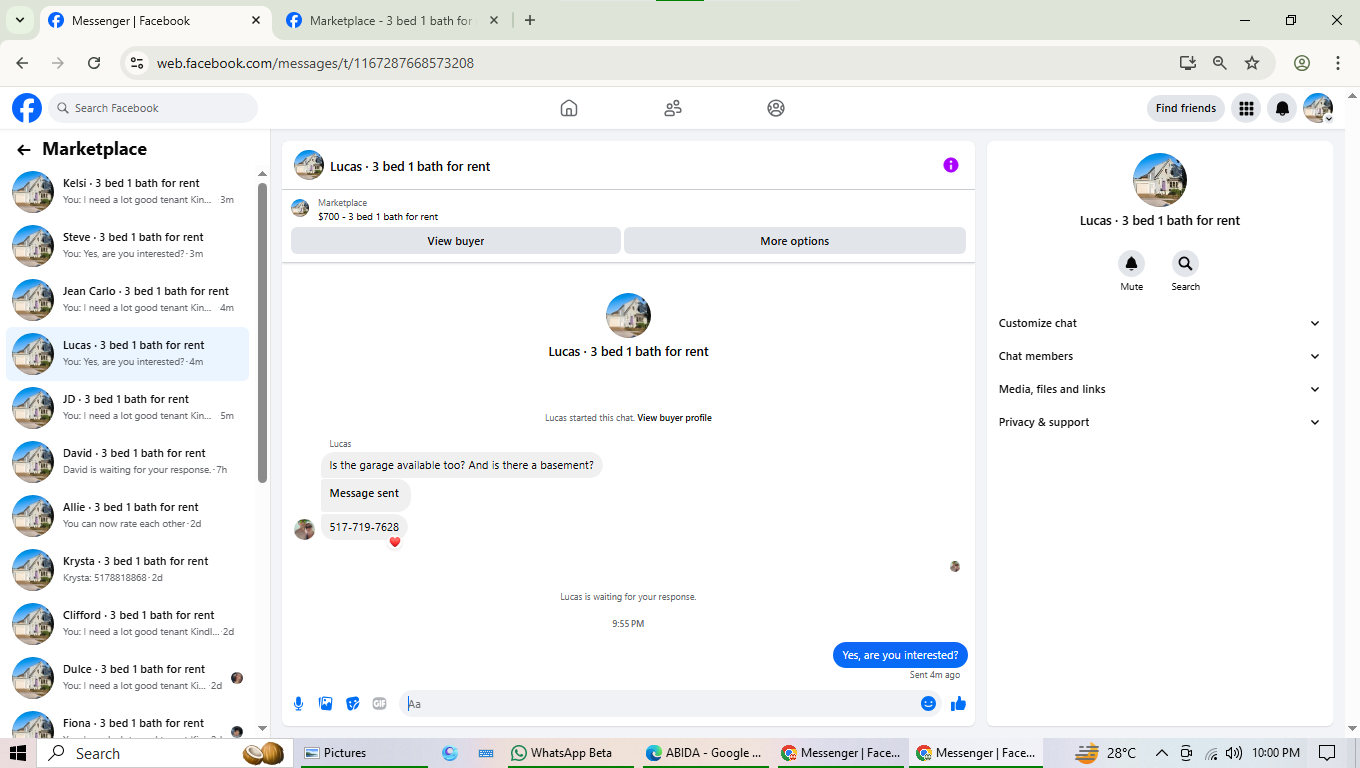View site information icon in address bar
This screenshot has height=768, width=1360.
(137, 63)
